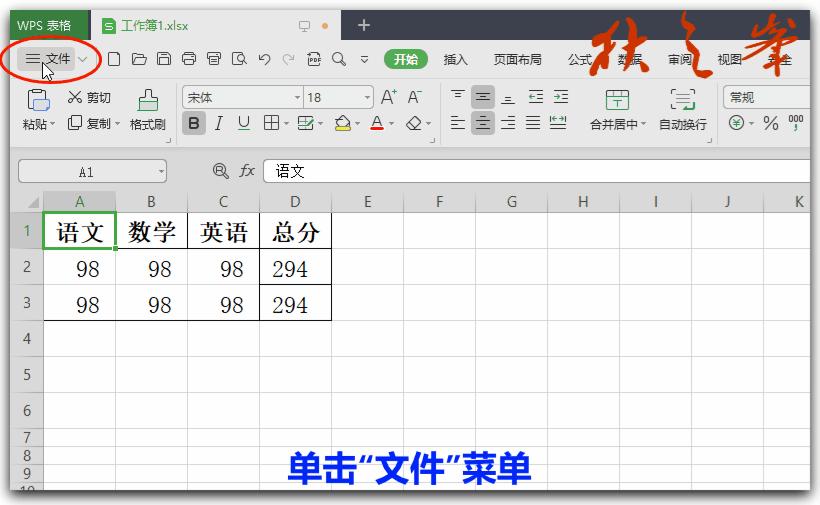
Task: Export to PDF icon
Action: pyautogui.click(x=314, y=59)
